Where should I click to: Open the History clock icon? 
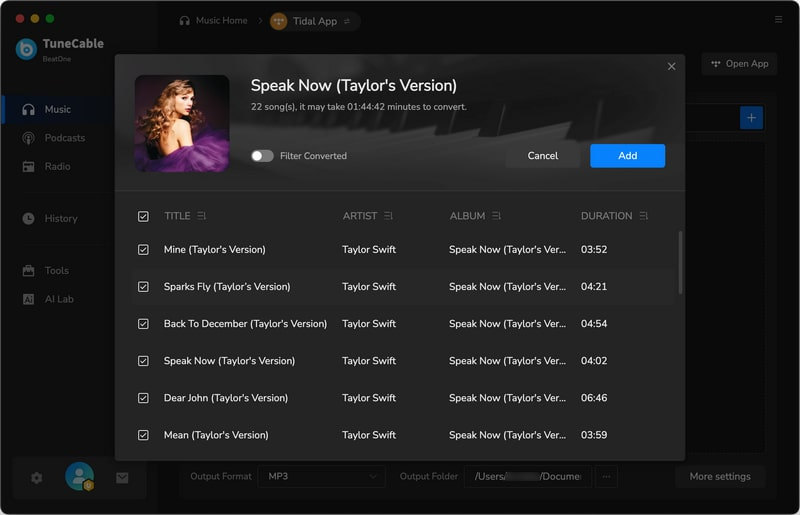29,218
